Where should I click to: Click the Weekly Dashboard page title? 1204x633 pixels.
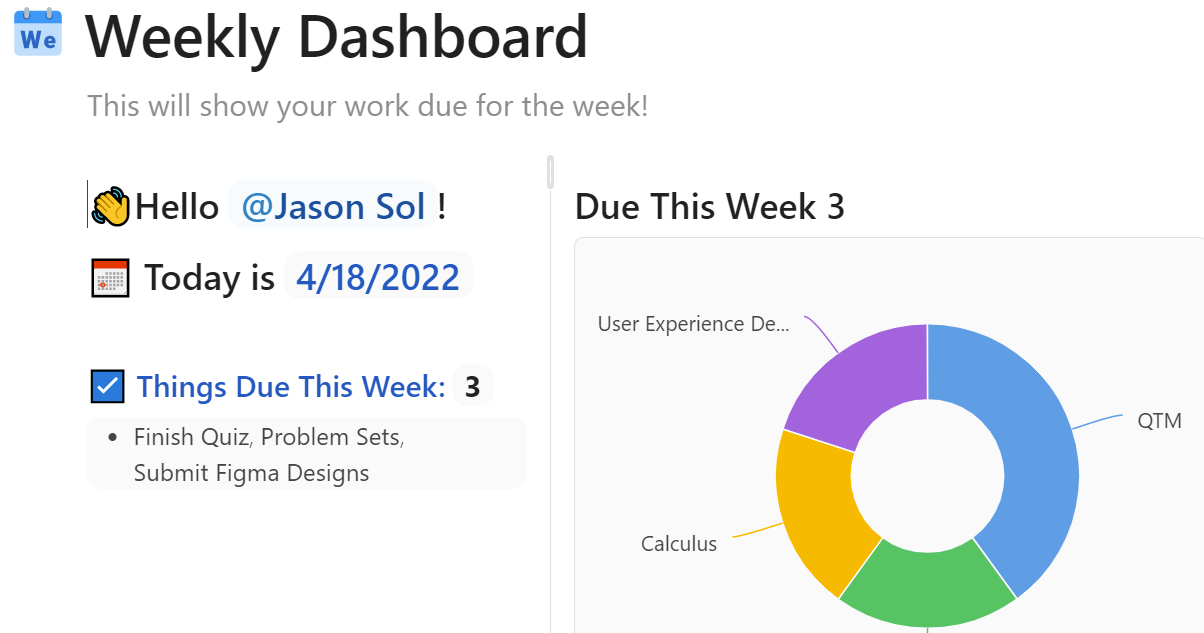pyautogui.click(x=337, y=37)
